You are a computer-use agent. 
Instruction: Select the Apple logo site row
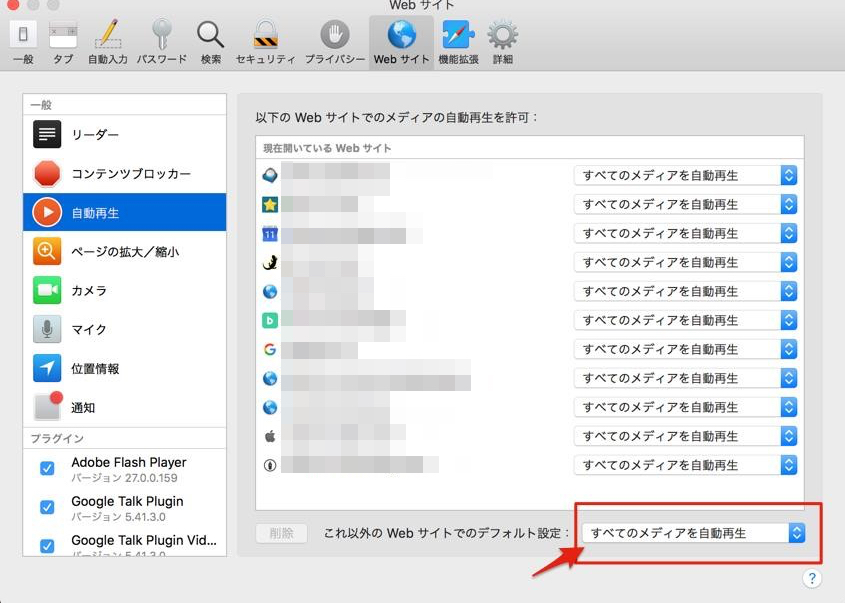tap(530, 436)
